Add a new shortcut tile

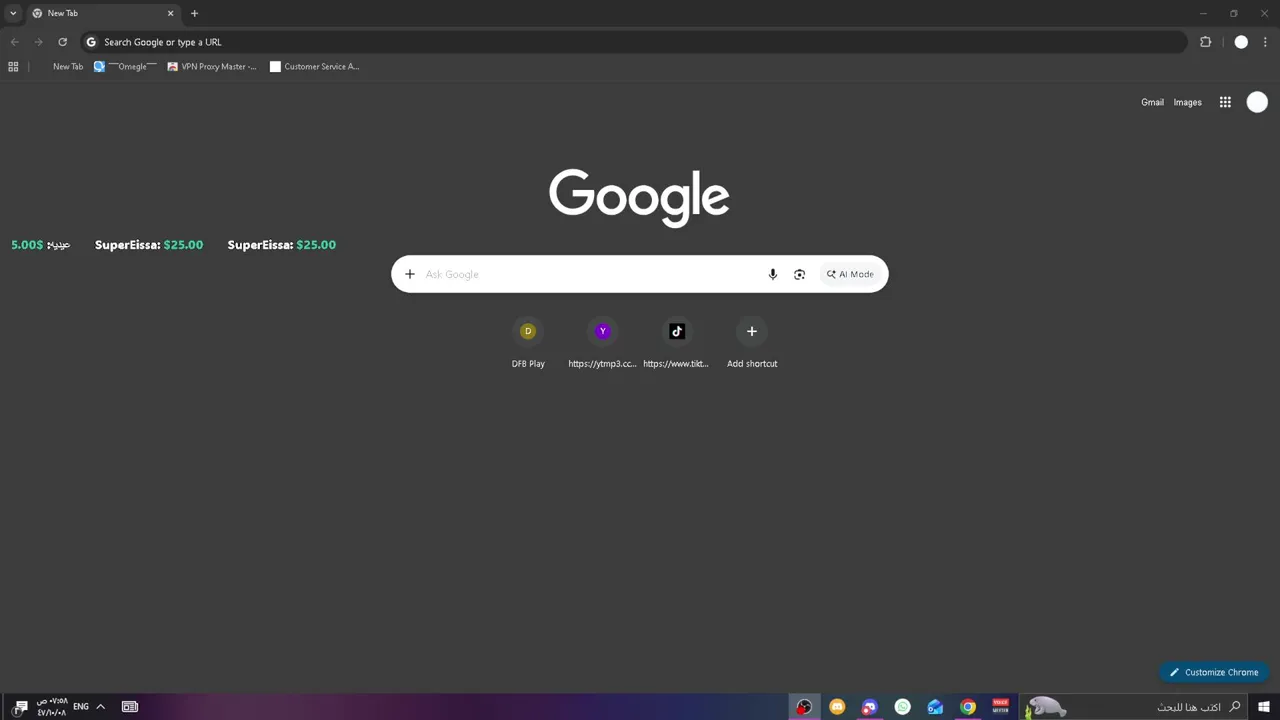point(752,344)
